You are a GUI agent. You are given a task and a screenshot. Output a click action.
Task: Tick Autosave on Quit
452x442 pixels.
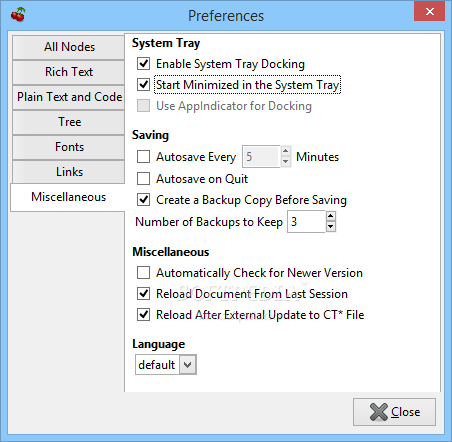tap(143, 178)
